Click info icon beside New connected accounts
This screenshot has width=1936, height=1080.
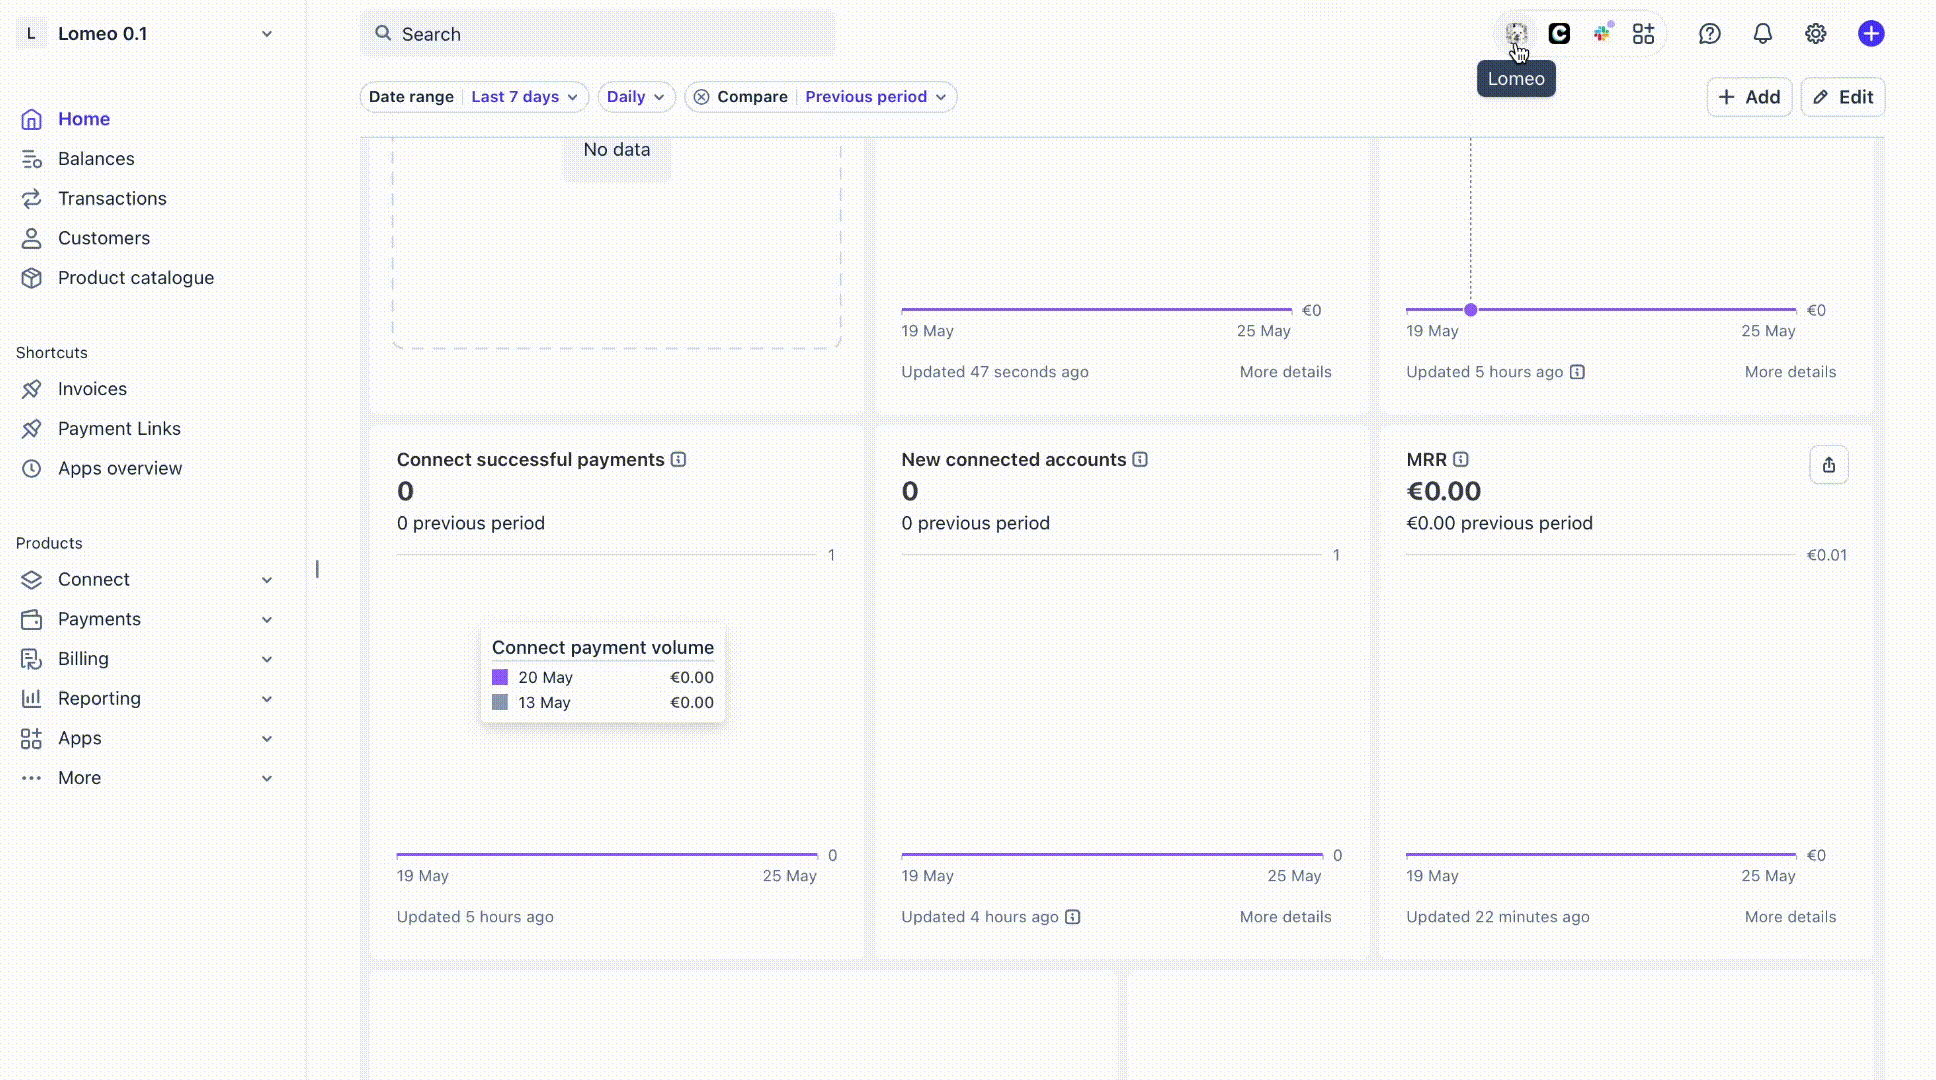click(x=1140, y=460)
